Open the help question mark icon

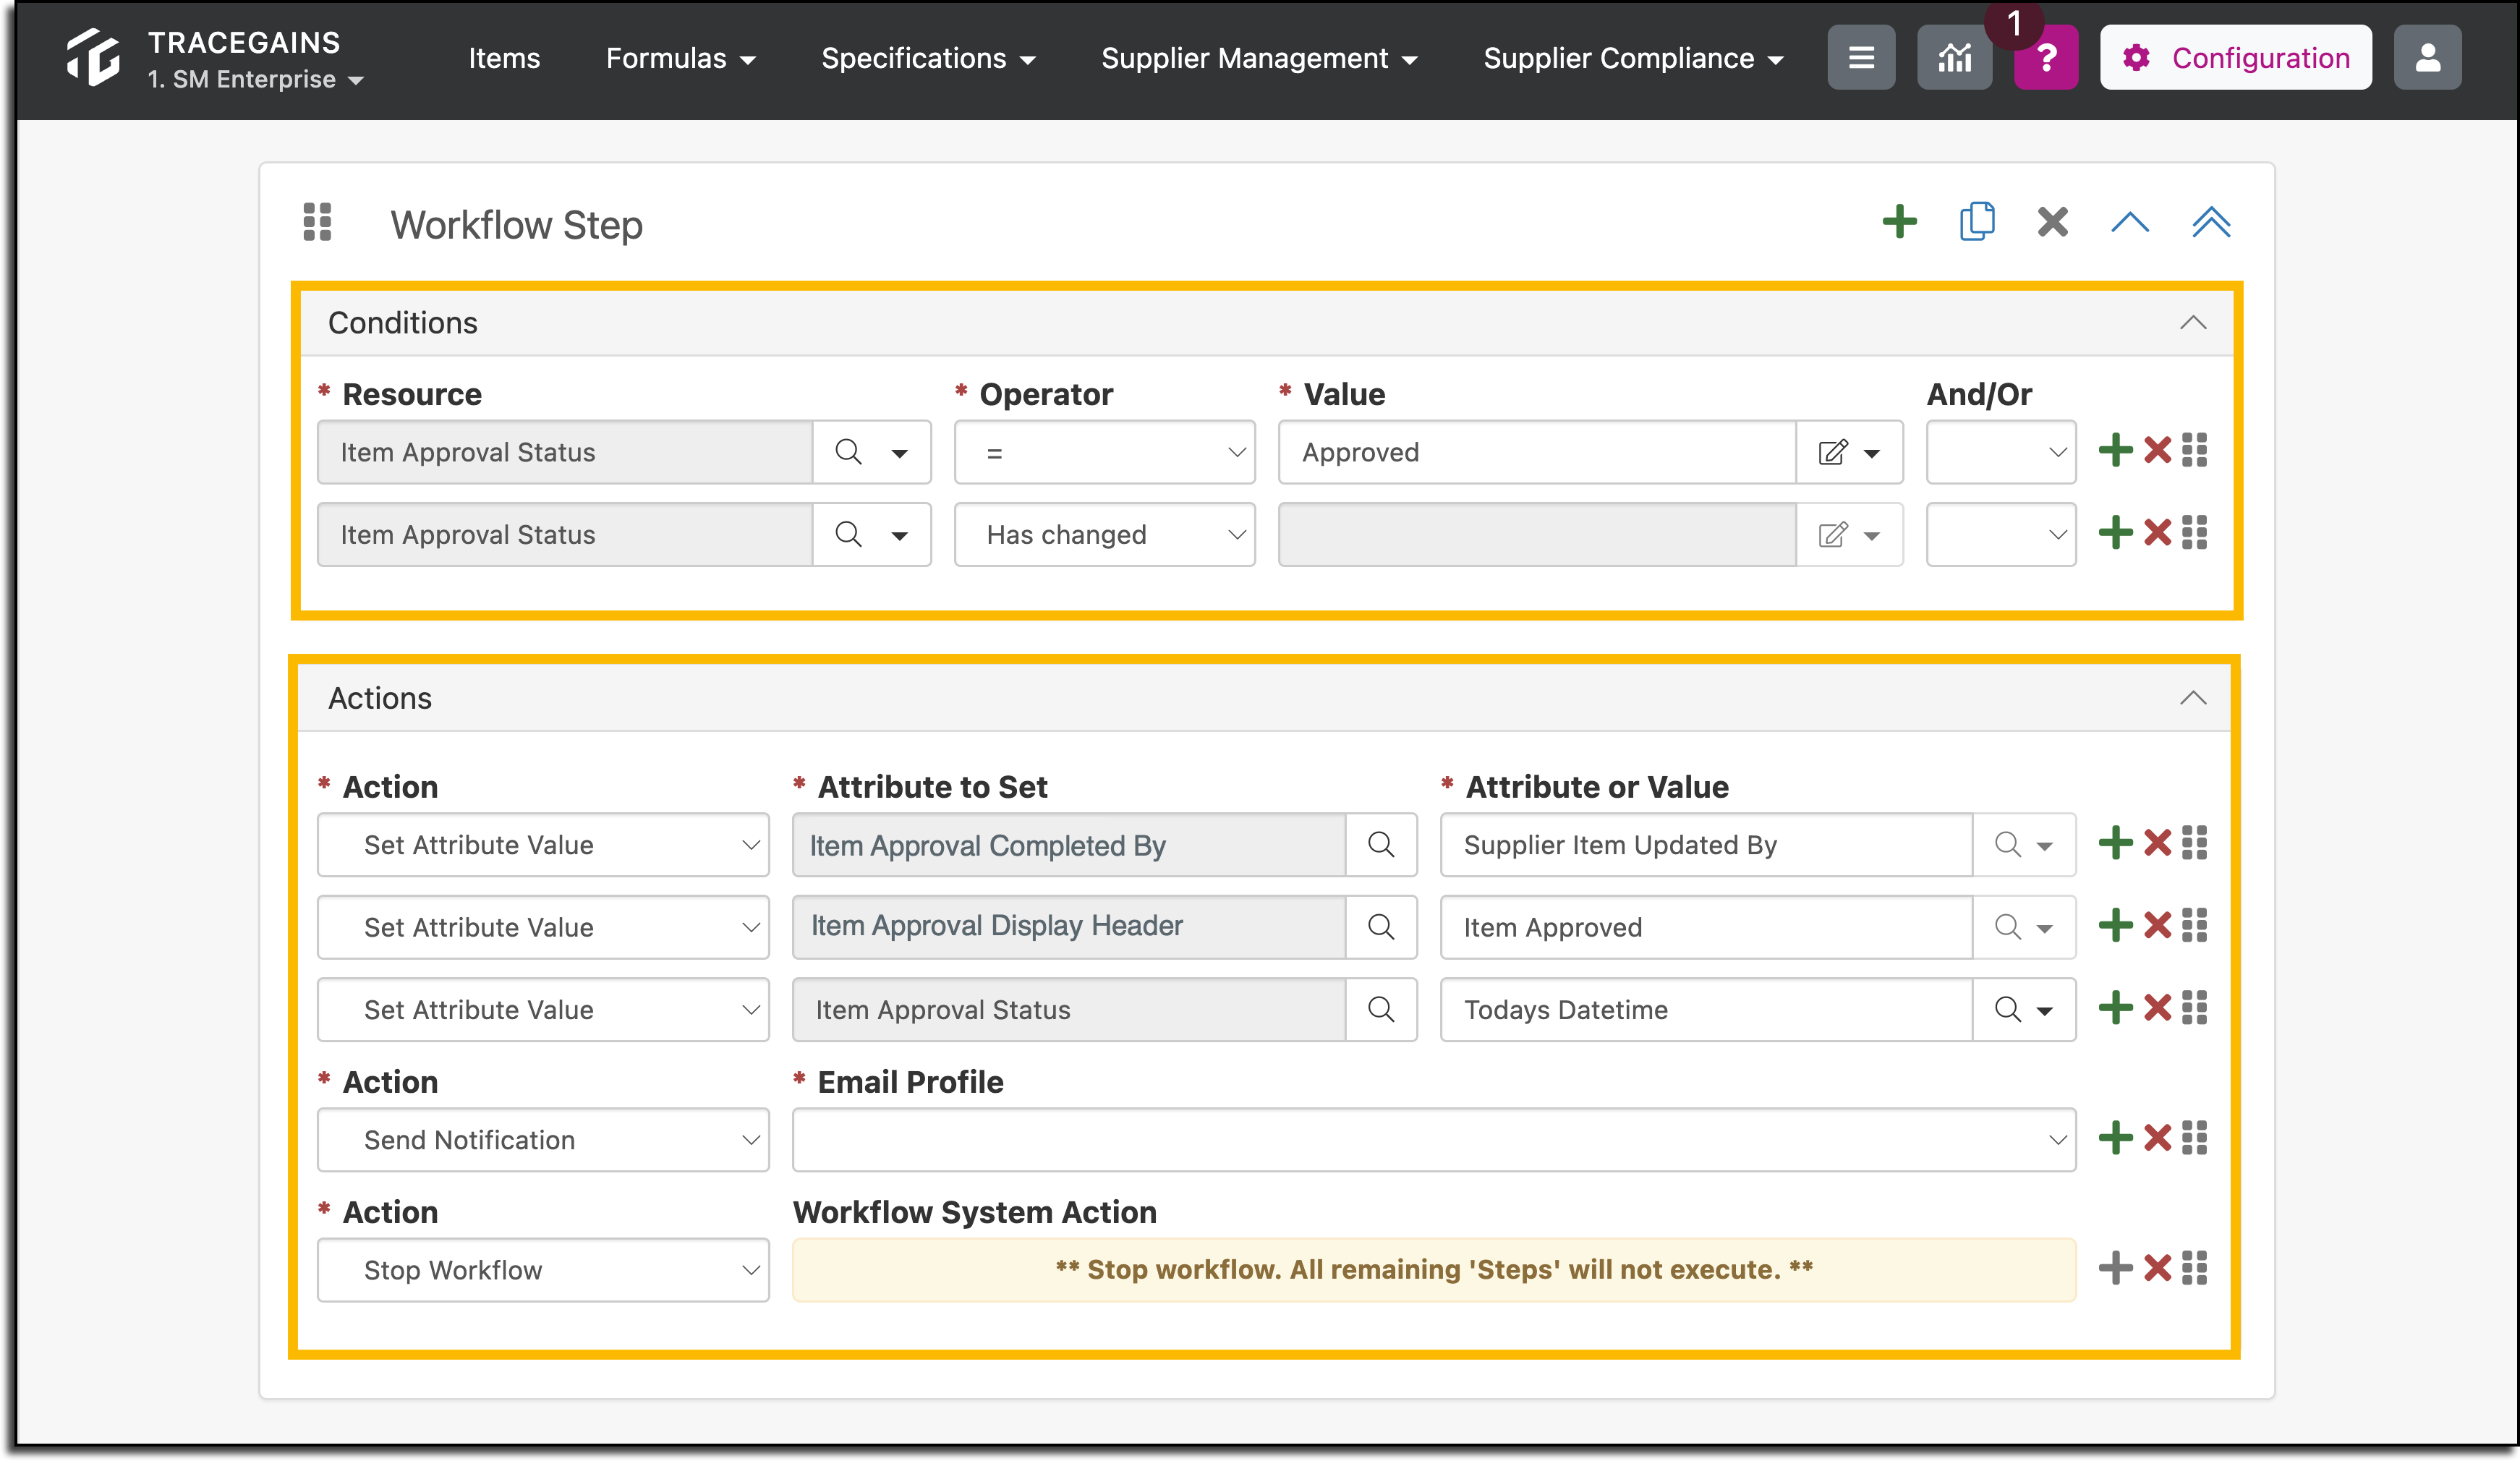[2046, 57]
